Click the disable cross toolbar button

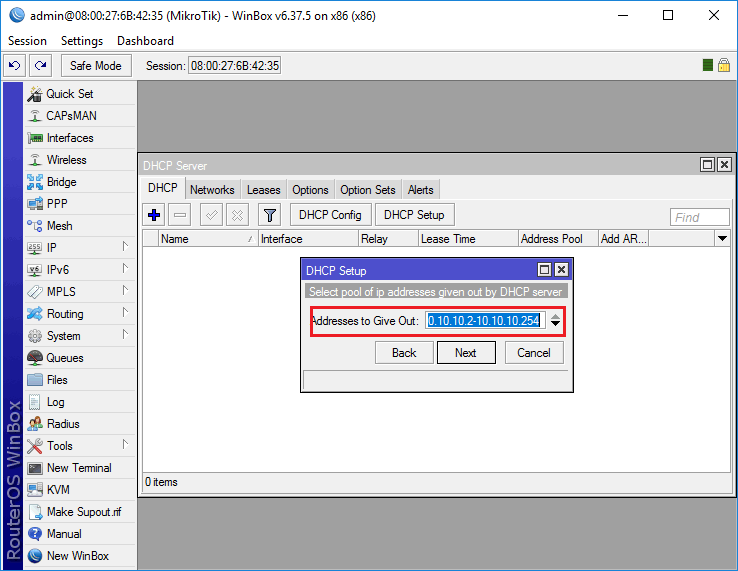(x=237, y=215)
